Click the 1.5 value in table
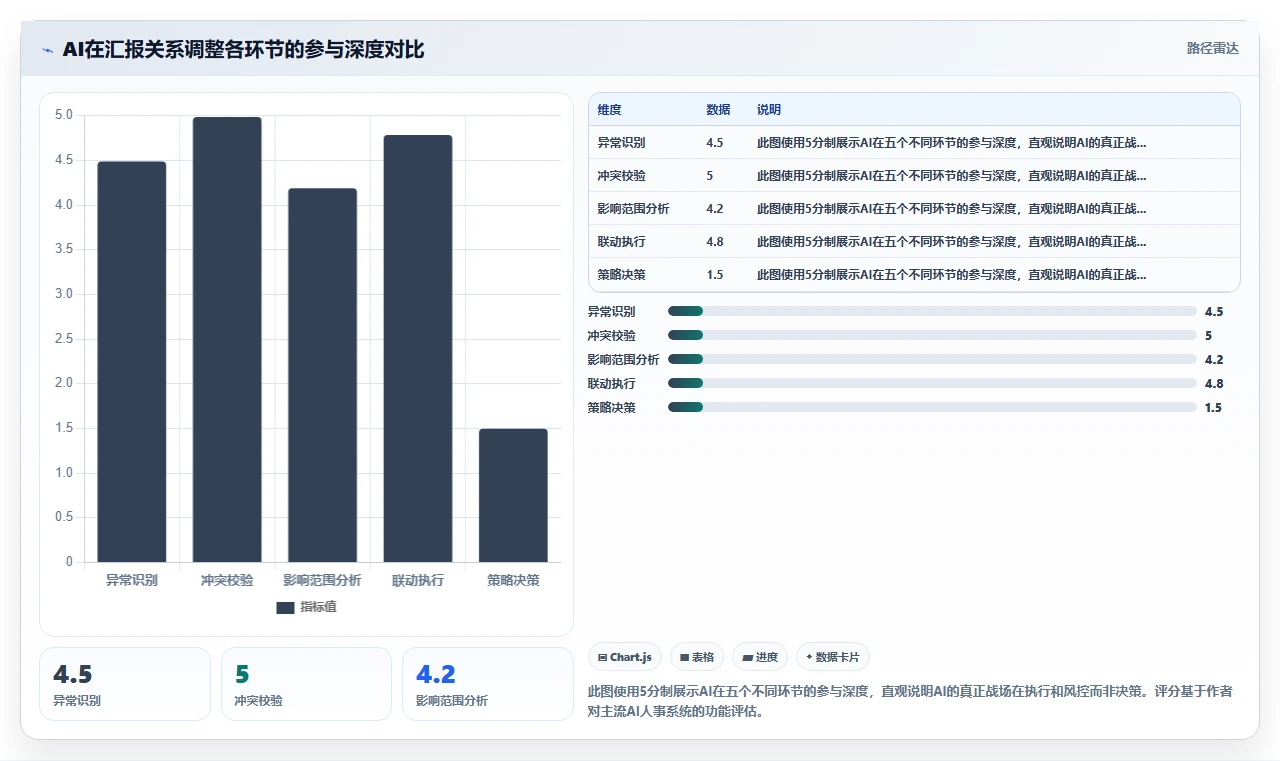This screenshot has width=1280, height=761. (x=714, y=275)
